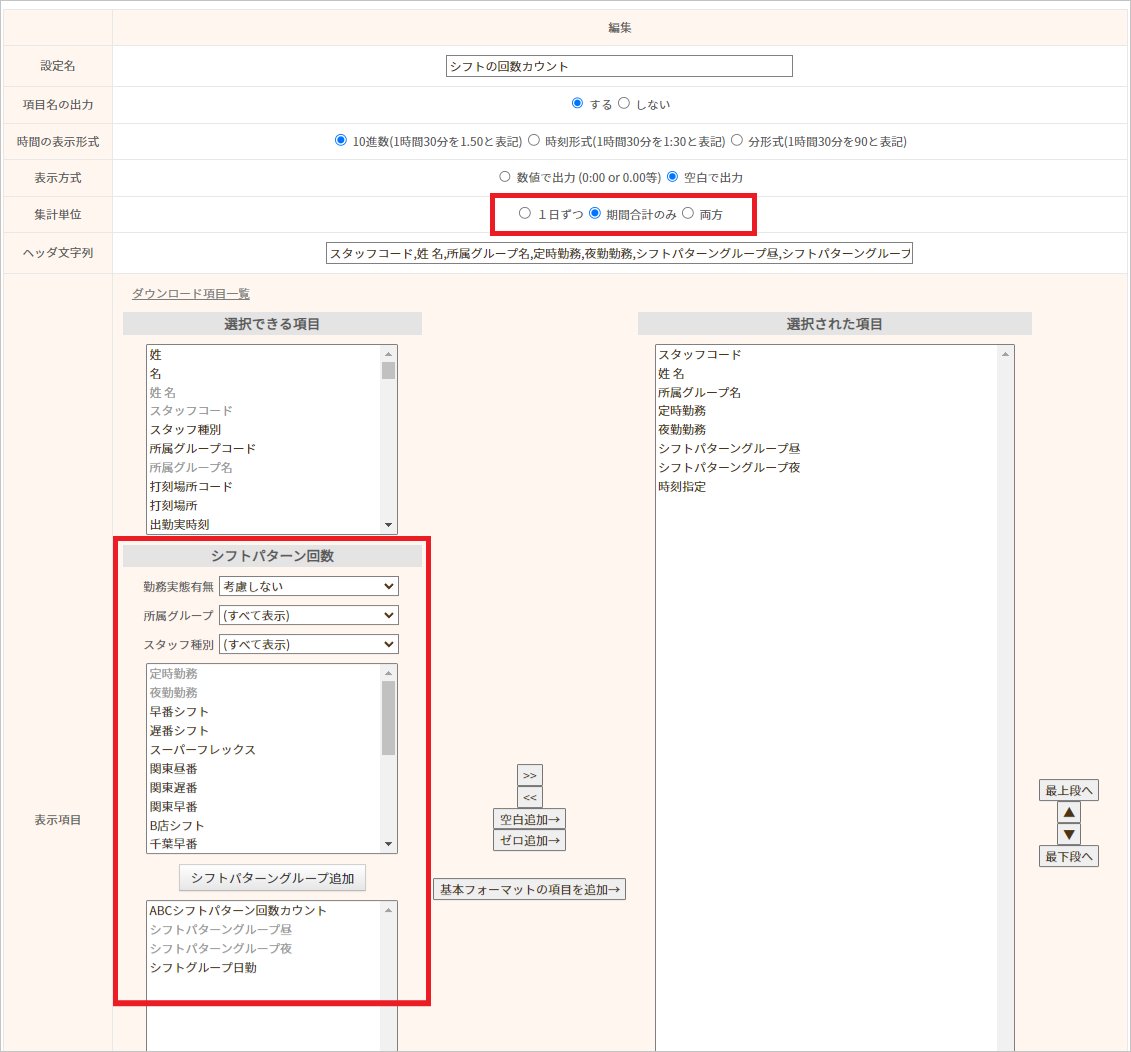Open the スタッフ種別 dropdown

[308, 644]
